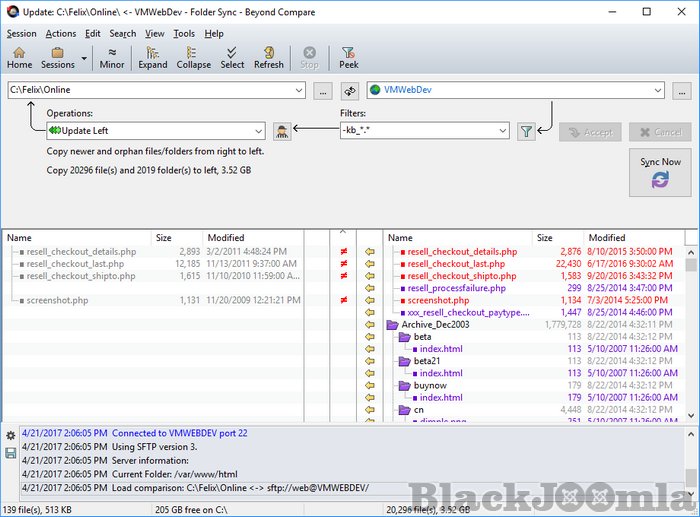Toggle the Peek filter button
This screenshot has height=517, width=700.
(348, 57)
